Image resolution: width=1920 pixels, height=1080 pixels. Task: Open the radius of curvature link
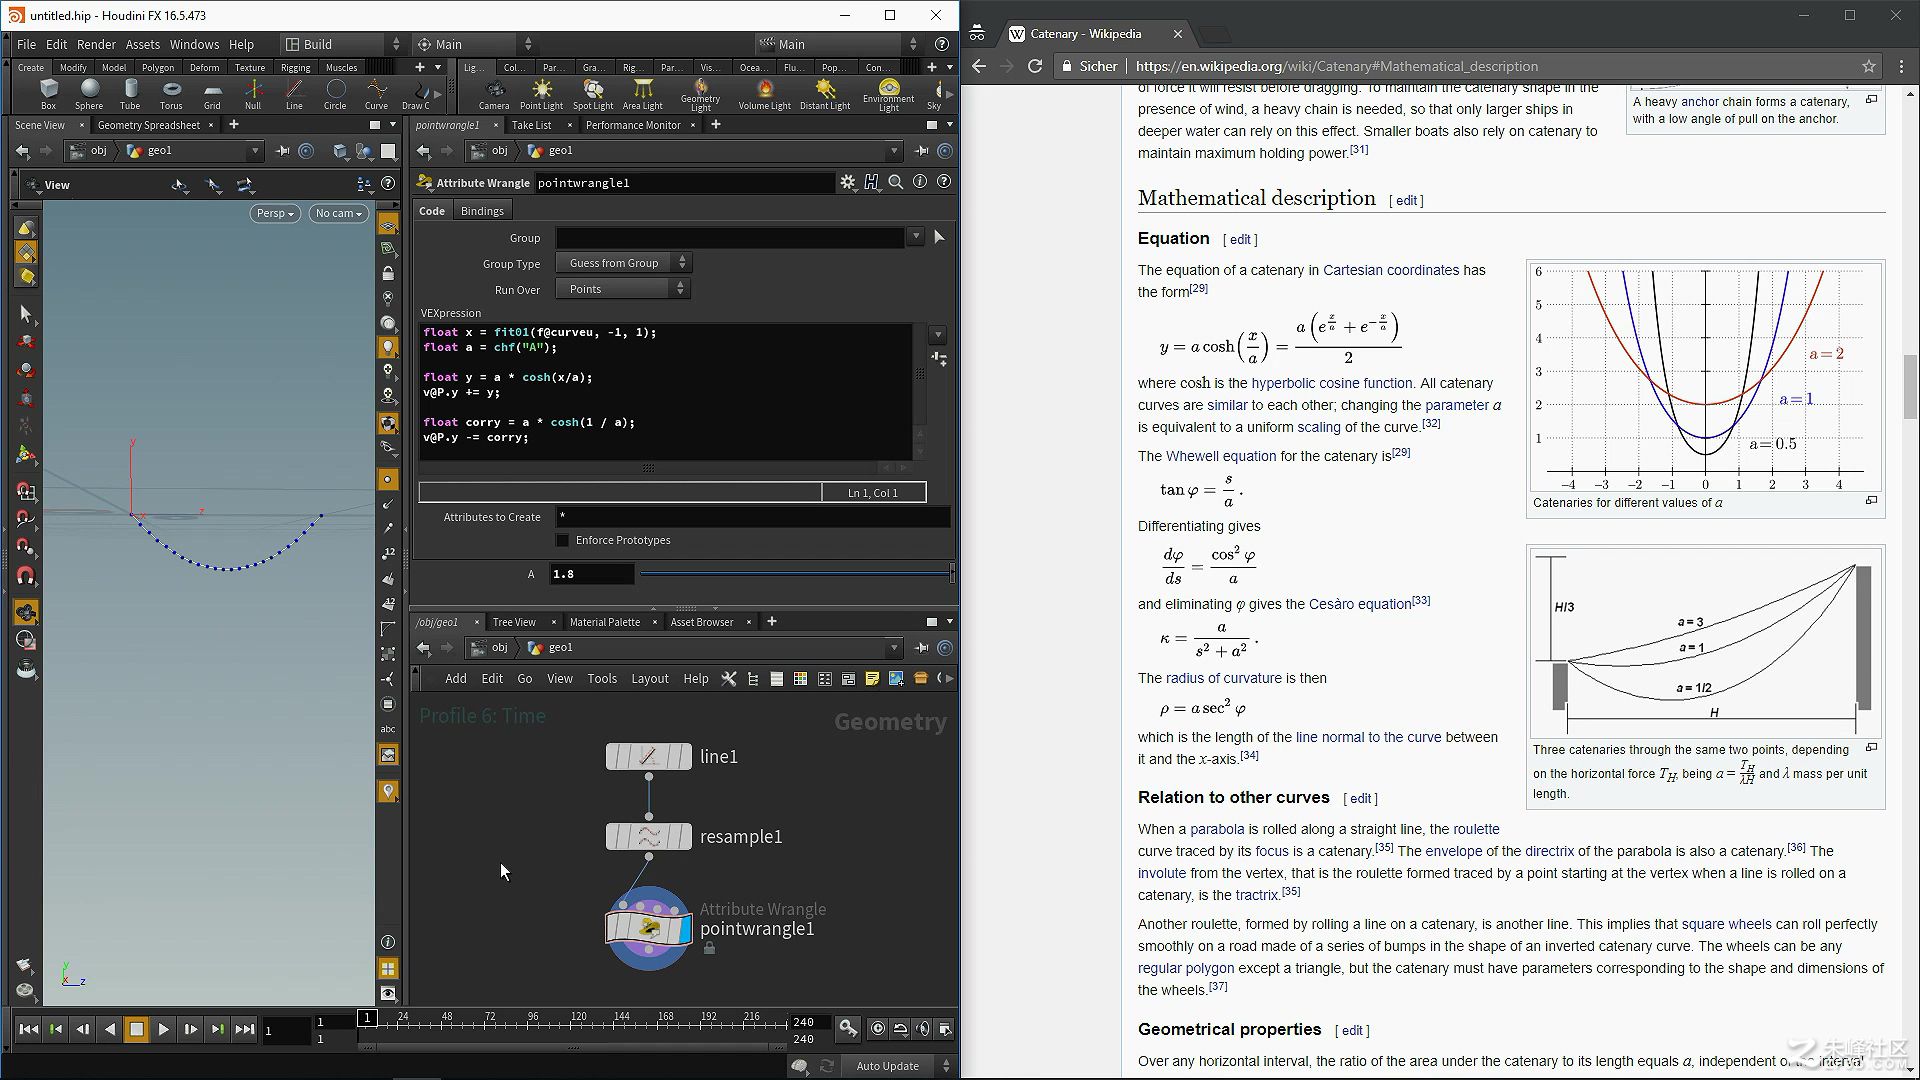1223,678
